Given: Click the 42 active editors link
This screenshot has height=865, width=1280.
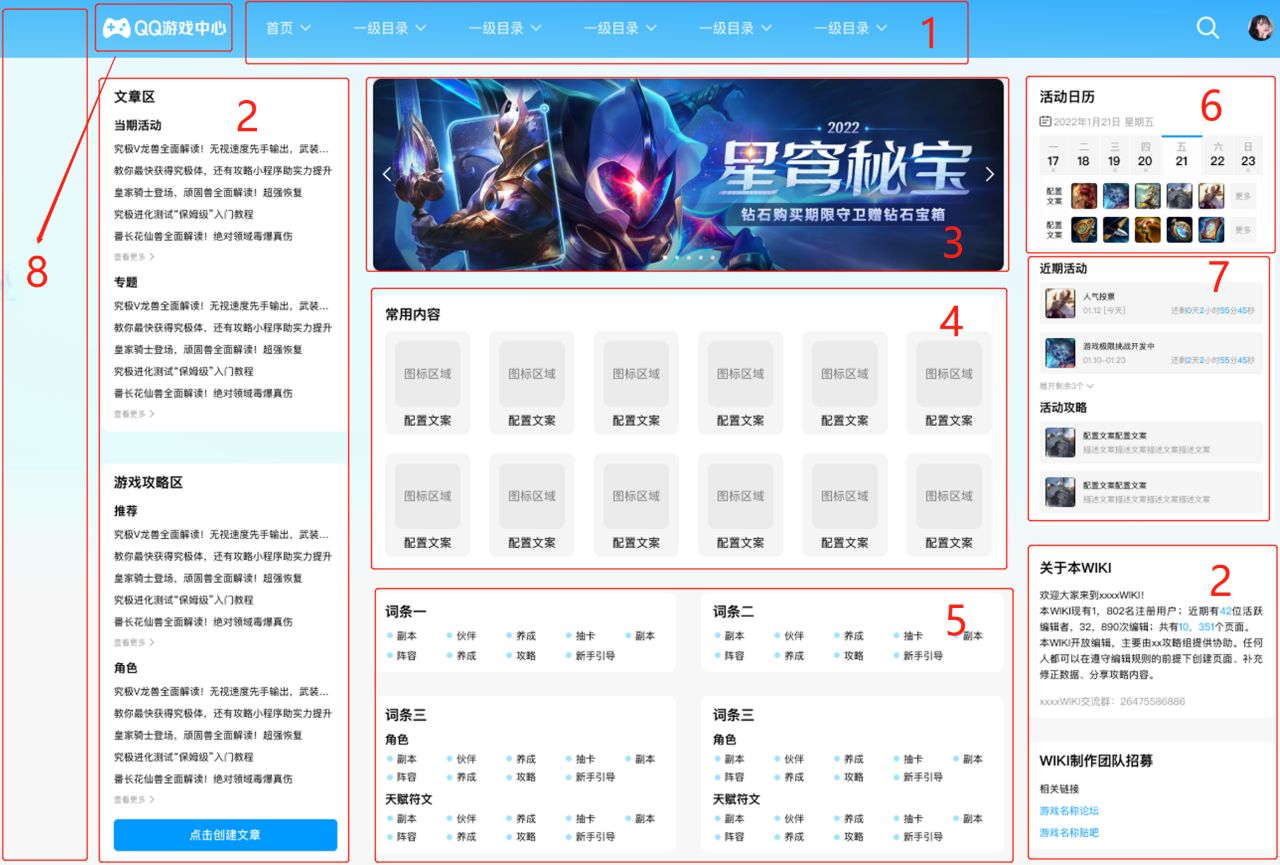Looking at the screenshot, I should (1226, 611).
